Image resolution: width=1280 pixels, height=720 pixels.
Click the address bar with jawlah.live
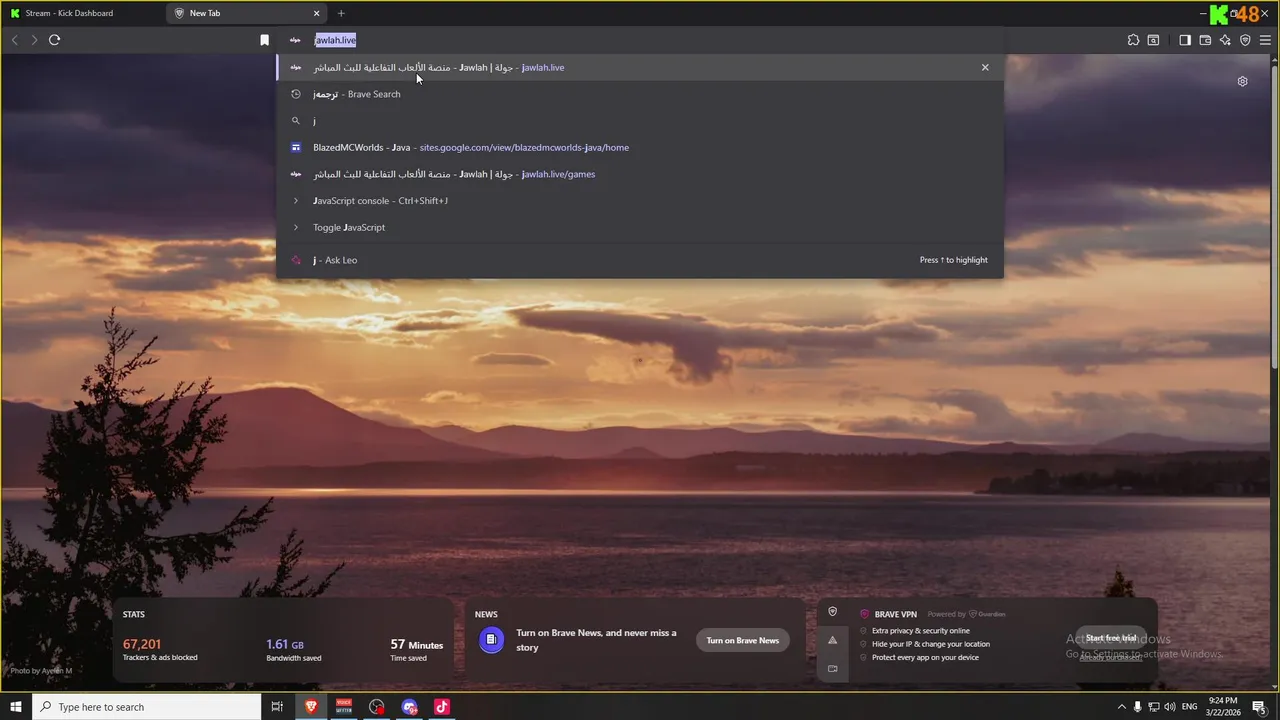640,40
